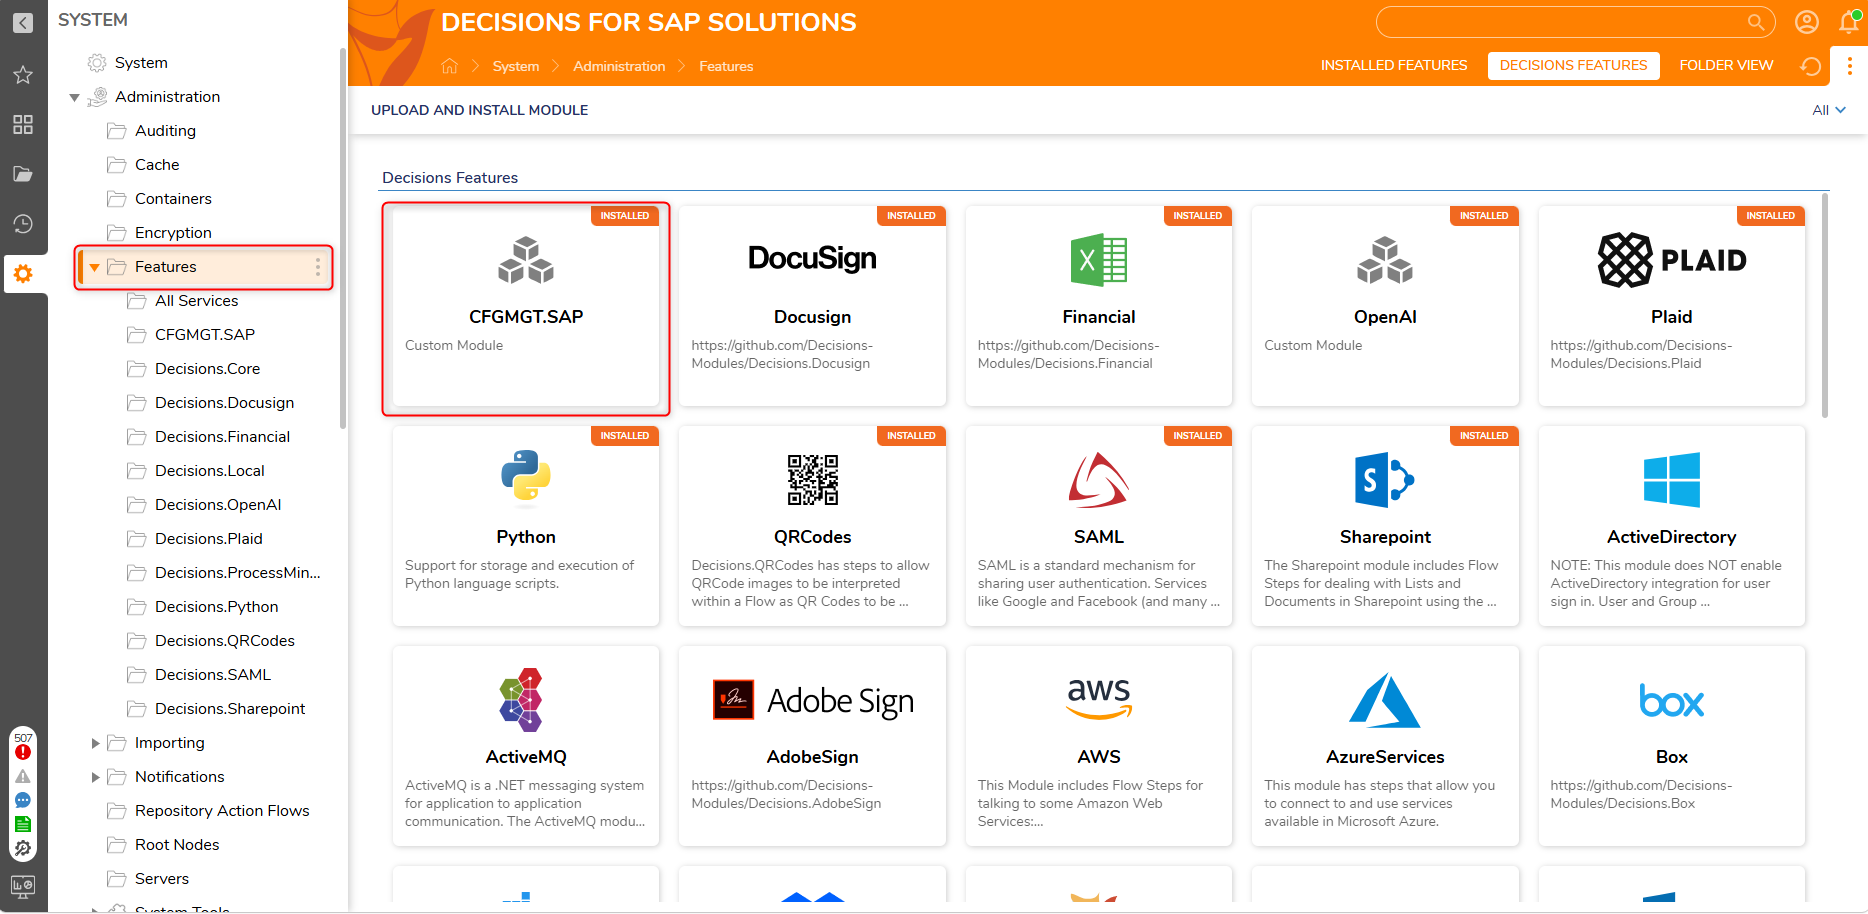This screenshot has width=1868, height=914.
Task: Click the monitor icon at the sidebar bottom
Action: 23,886
